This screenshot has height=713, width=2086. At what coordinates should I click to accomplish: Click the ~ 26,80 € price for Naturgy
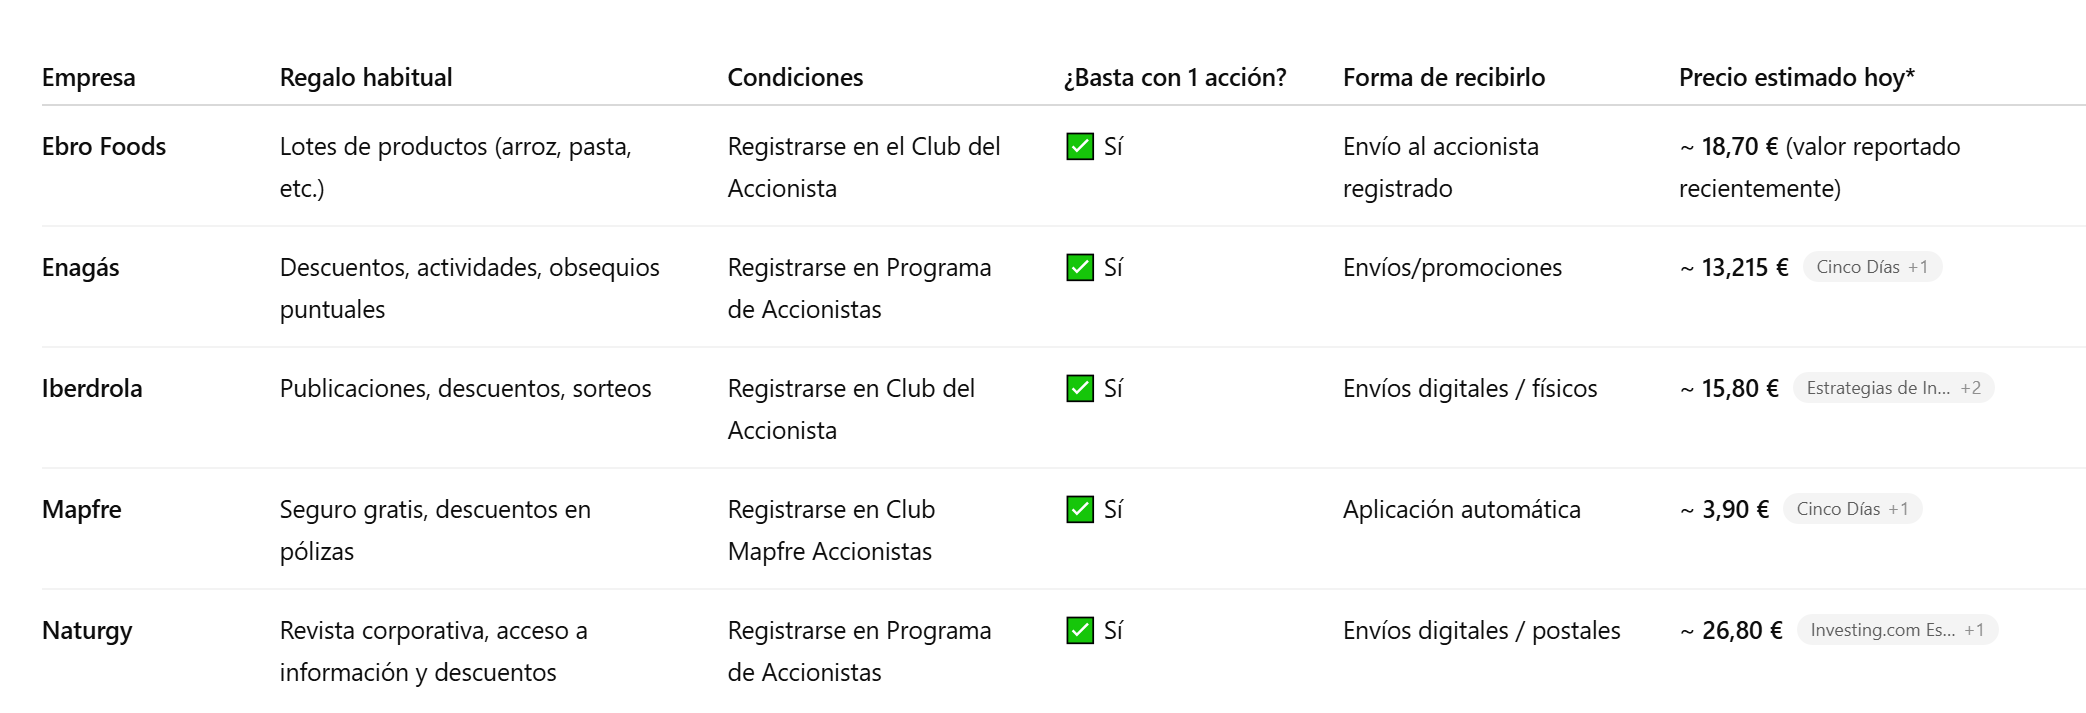[x=1731, y=631]
